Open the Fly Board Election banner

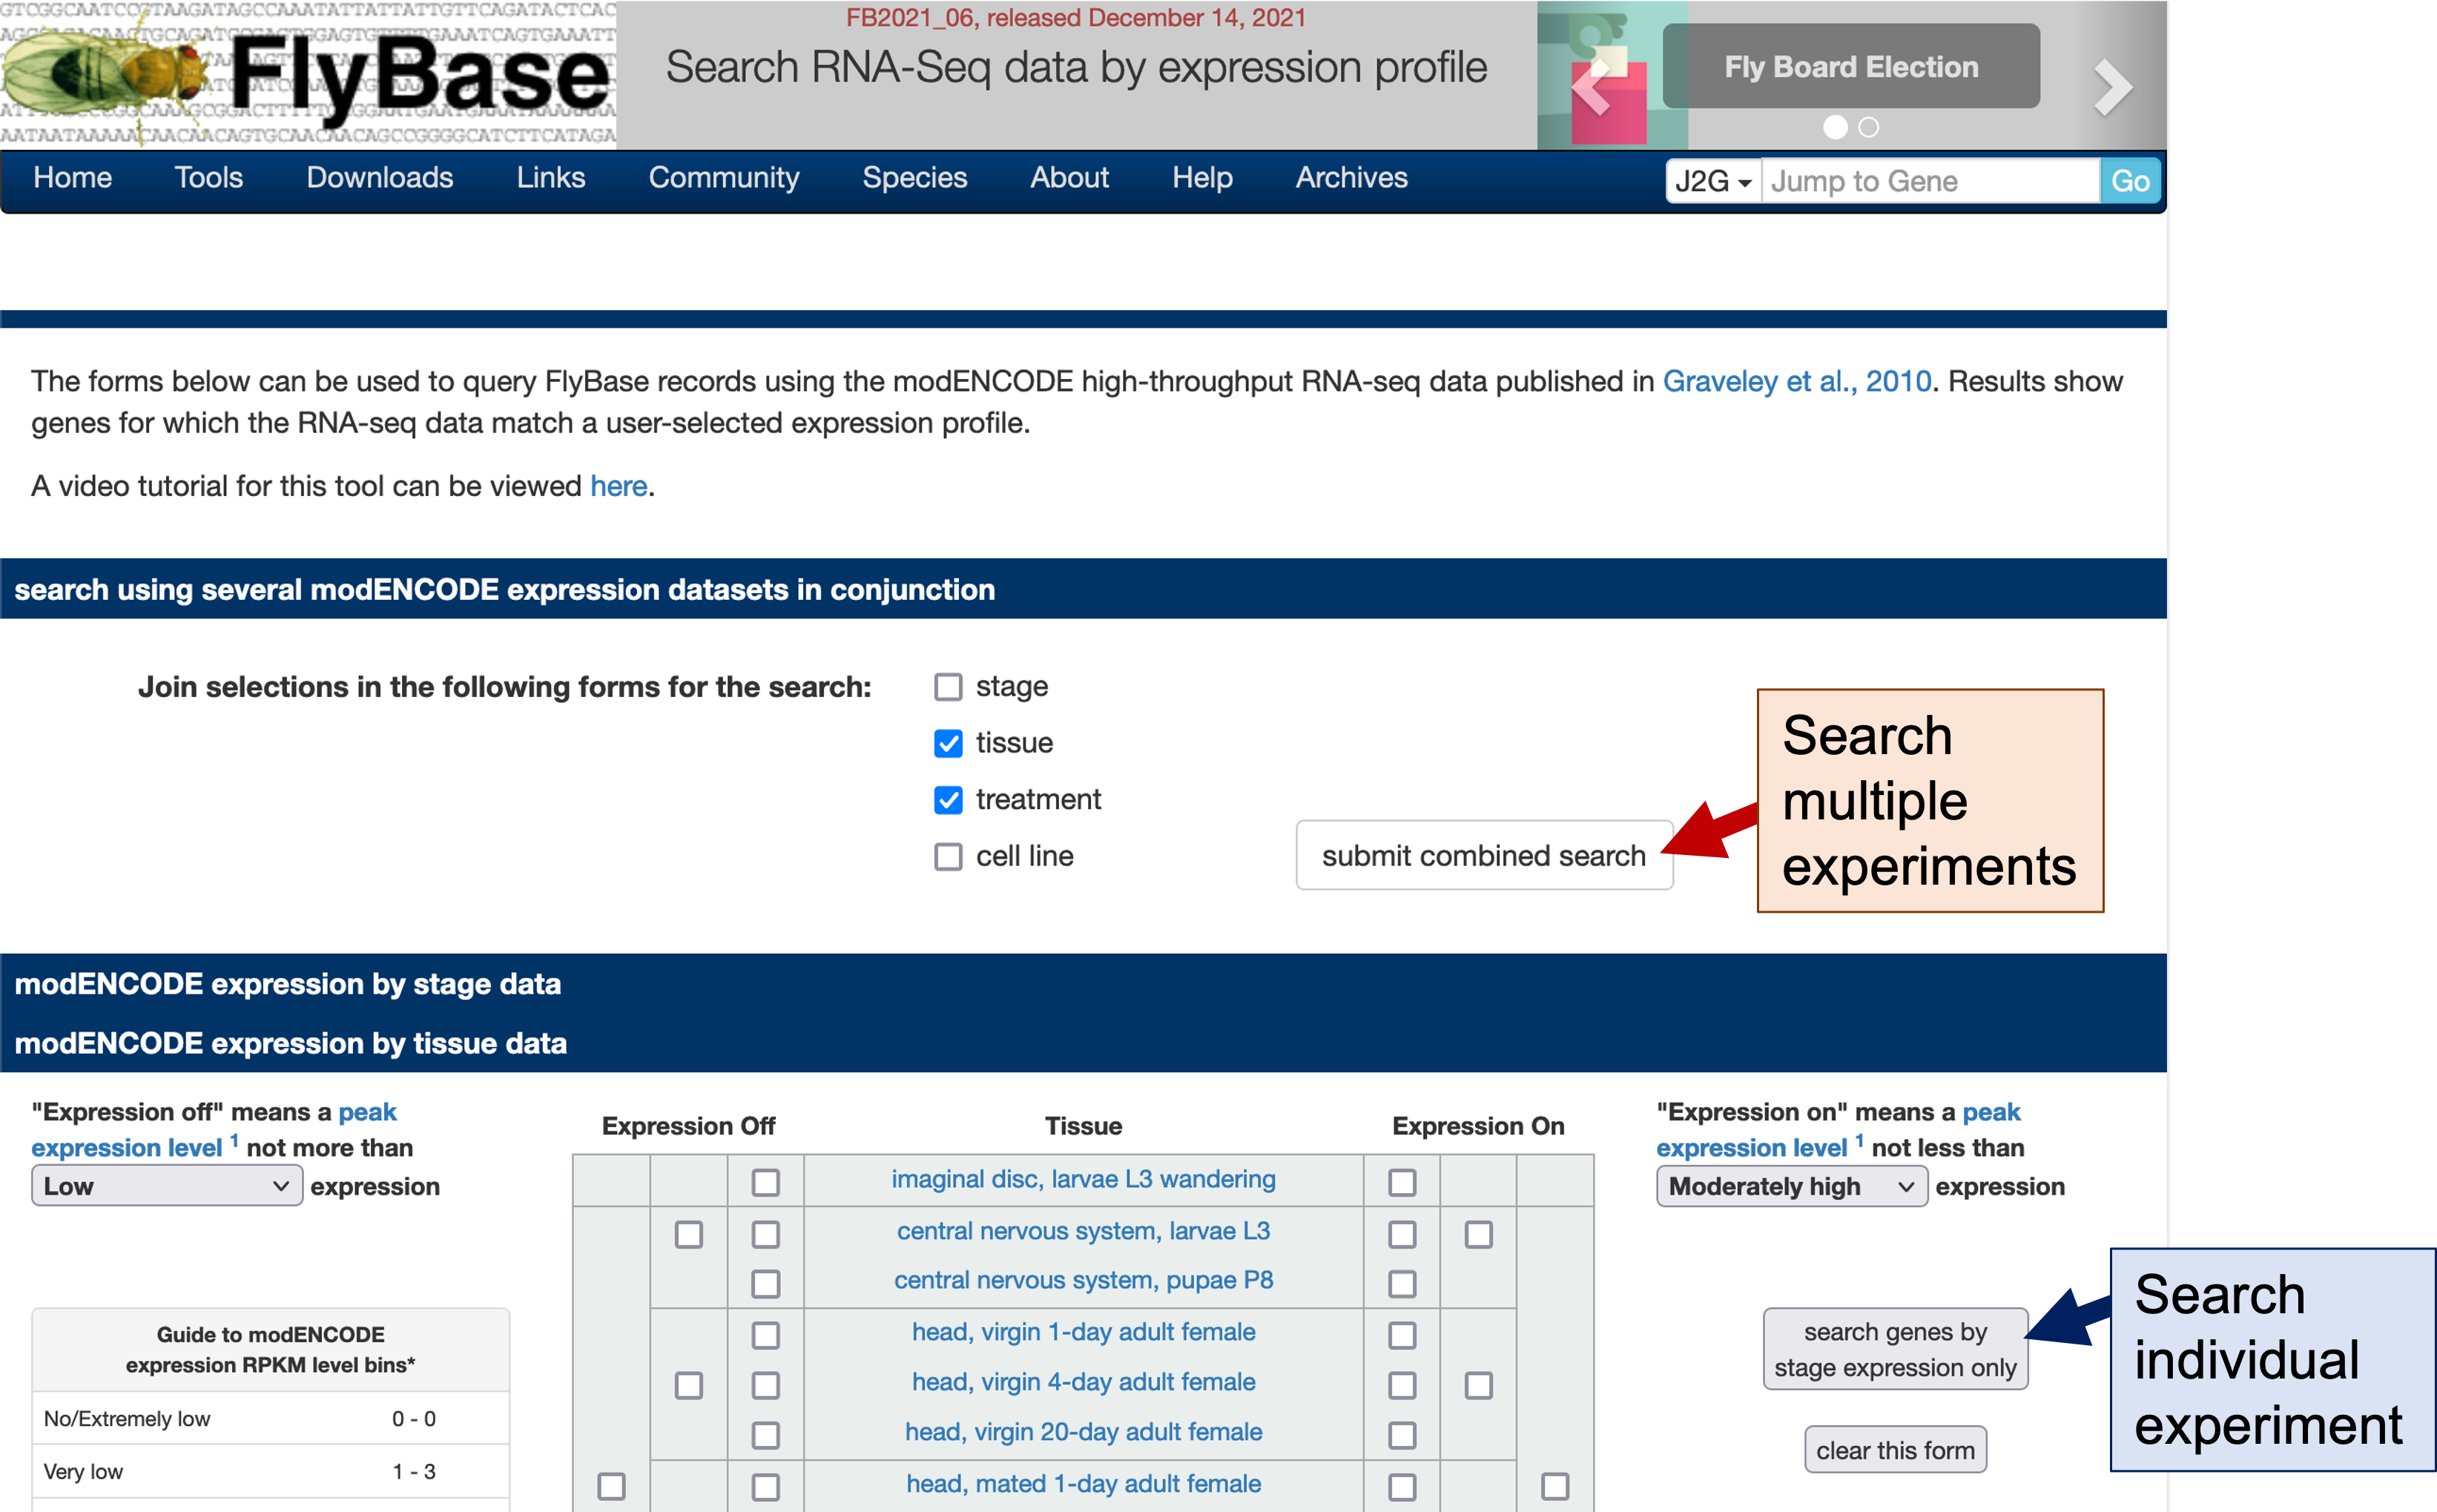pos(1851,67)
